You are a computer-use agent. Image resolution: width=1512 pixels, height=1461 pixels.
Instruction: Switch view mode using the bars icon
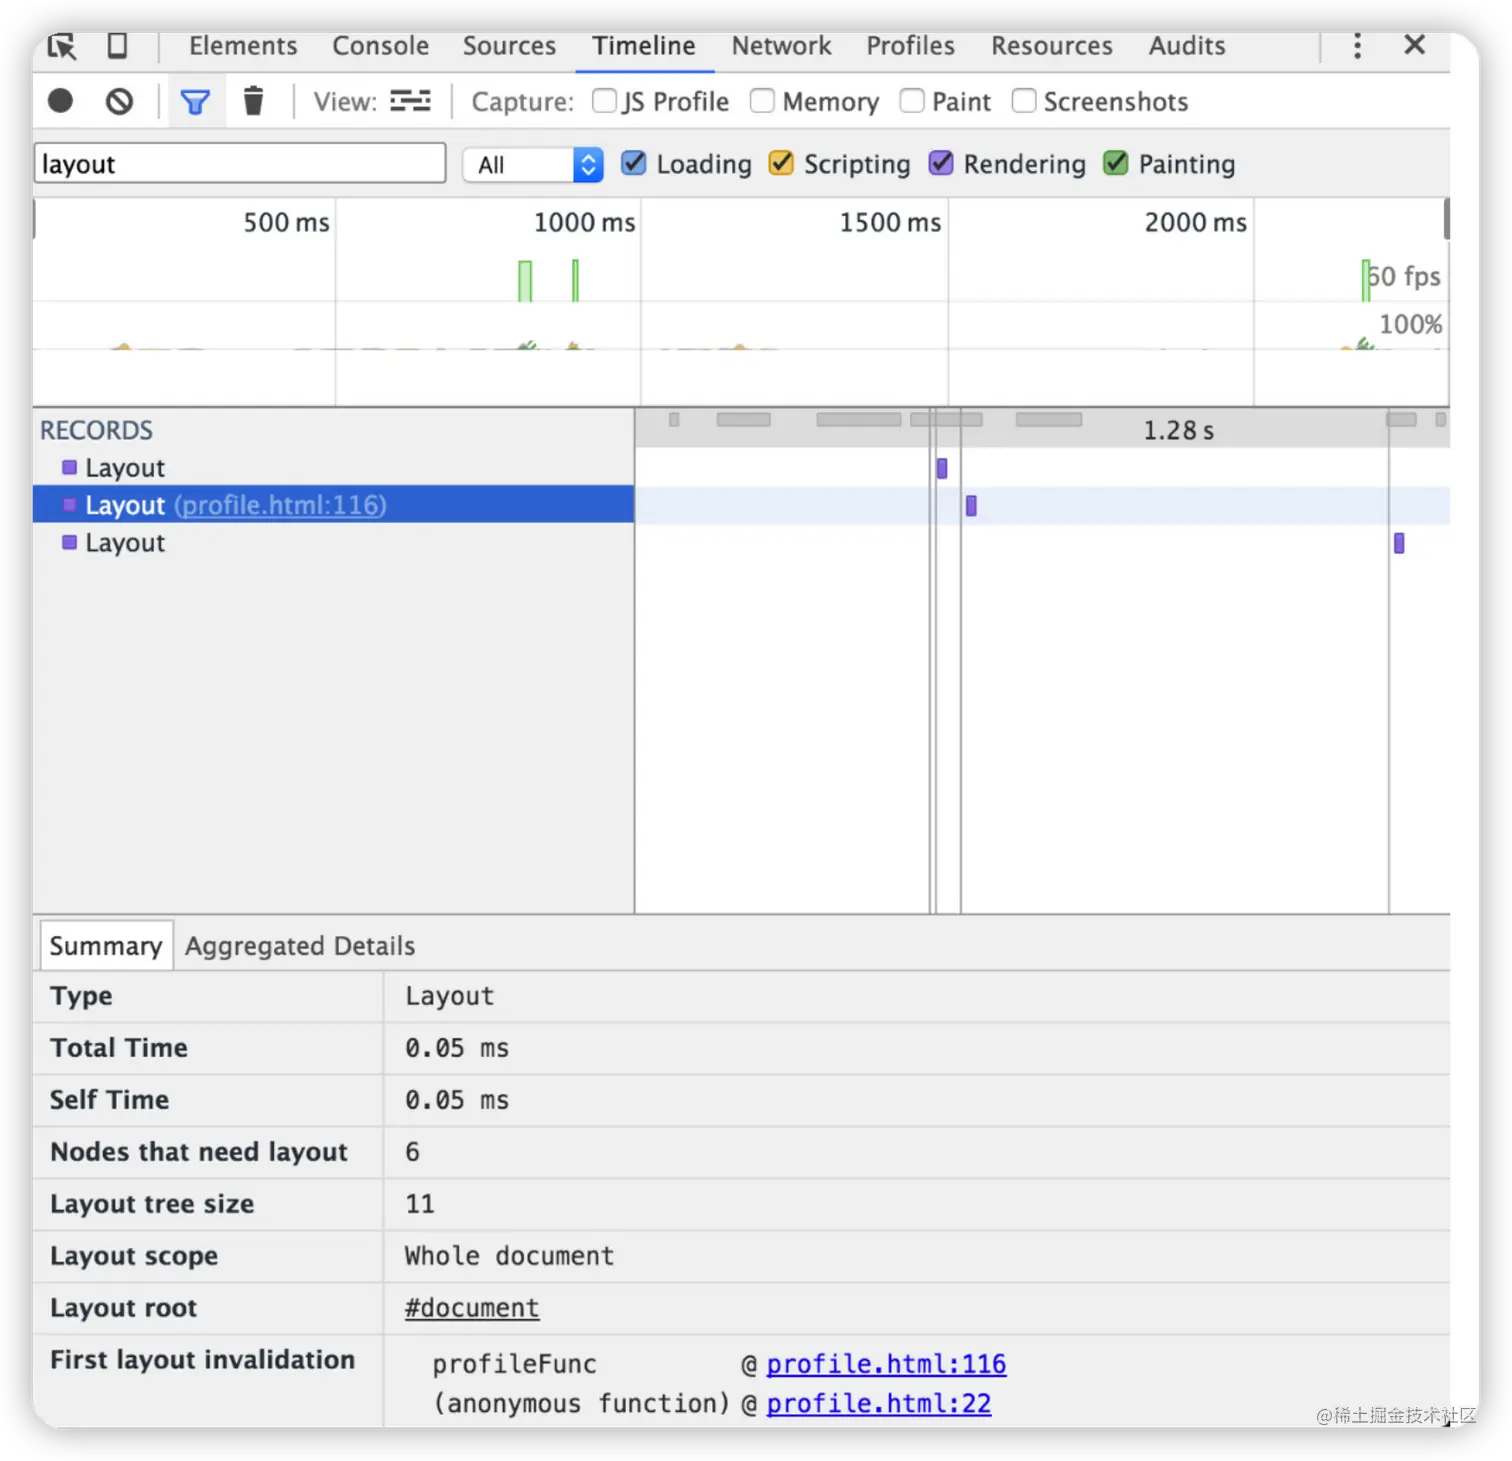[x=410, y=101]
